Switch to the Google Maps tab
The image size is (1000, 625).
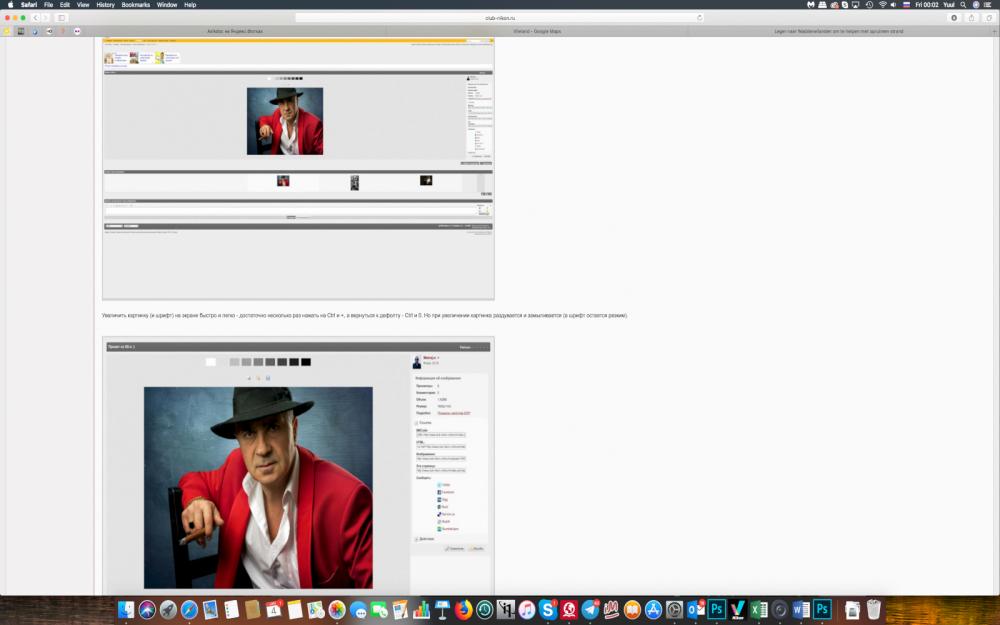[x=537, y=31]
